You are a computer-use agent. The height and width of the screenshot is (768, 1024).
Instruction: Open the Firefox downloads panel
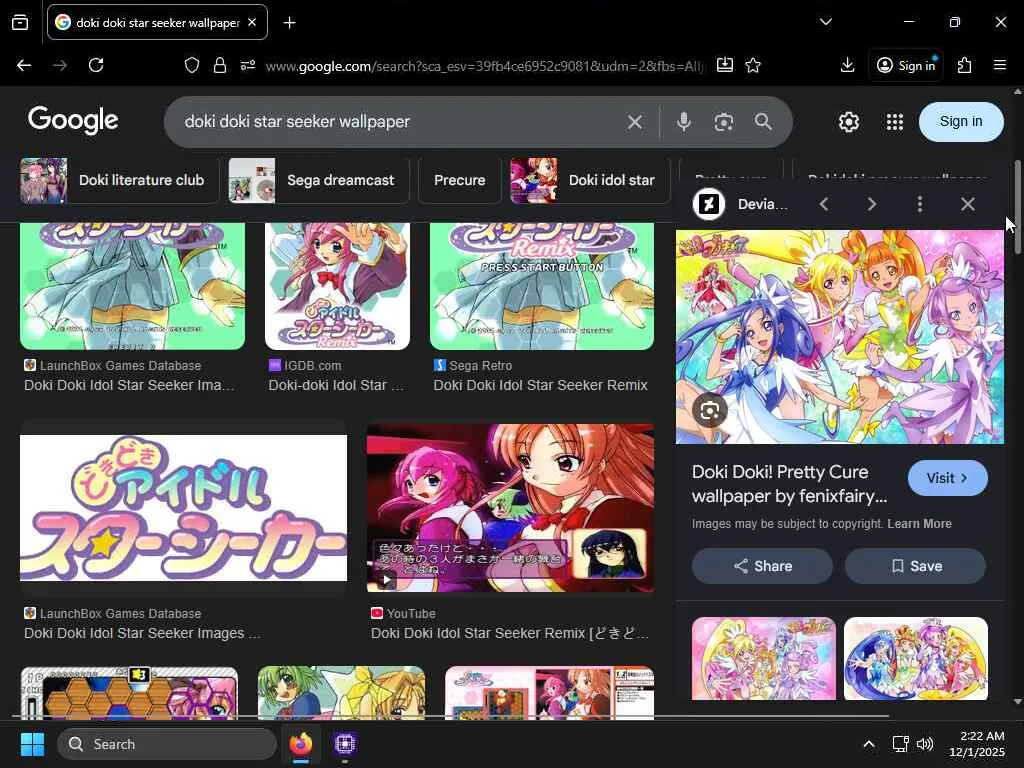[x=847, y=65]
